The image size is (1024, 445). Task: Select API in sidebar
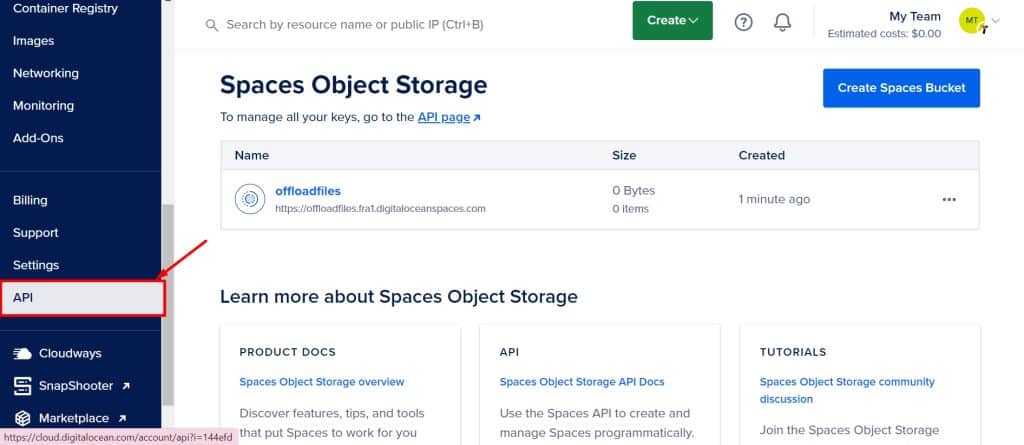point(82,298)
